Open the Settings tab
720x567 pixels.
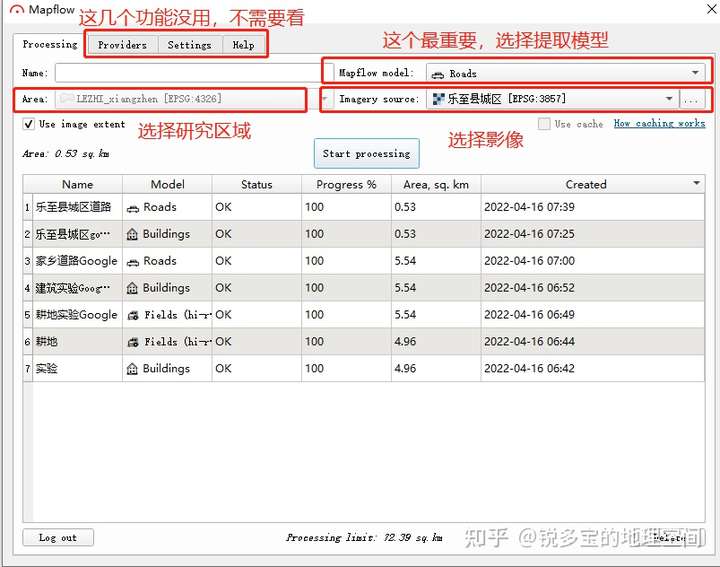click(190, 45)
